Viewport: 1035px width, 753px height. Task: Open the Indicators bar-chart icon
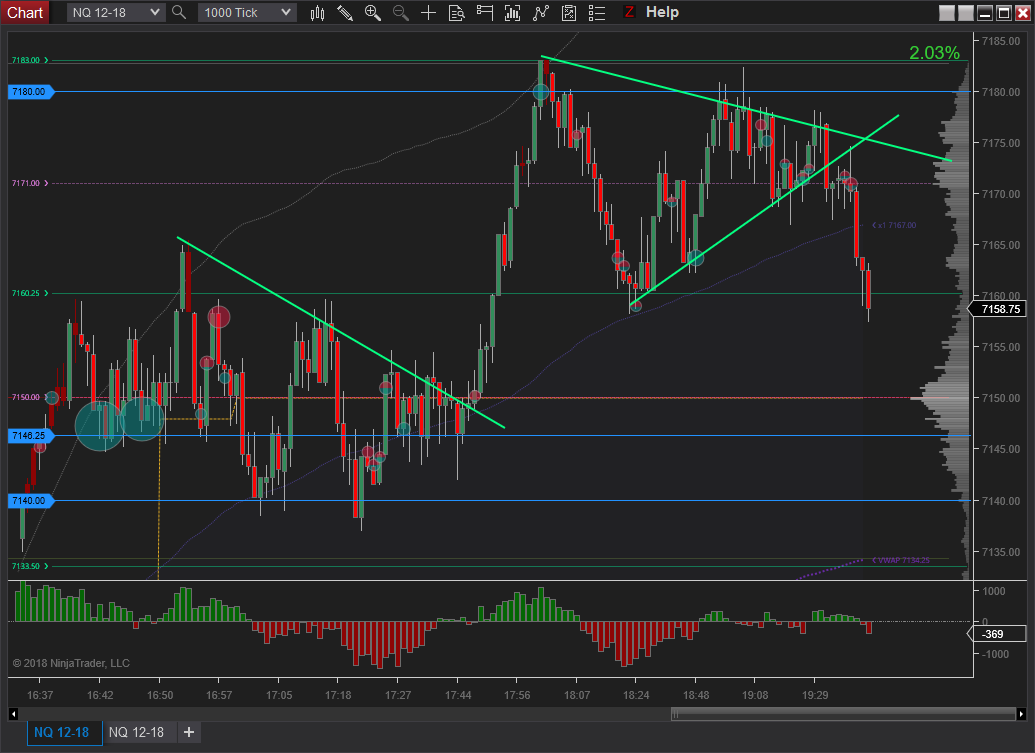(x=512, y=13)
